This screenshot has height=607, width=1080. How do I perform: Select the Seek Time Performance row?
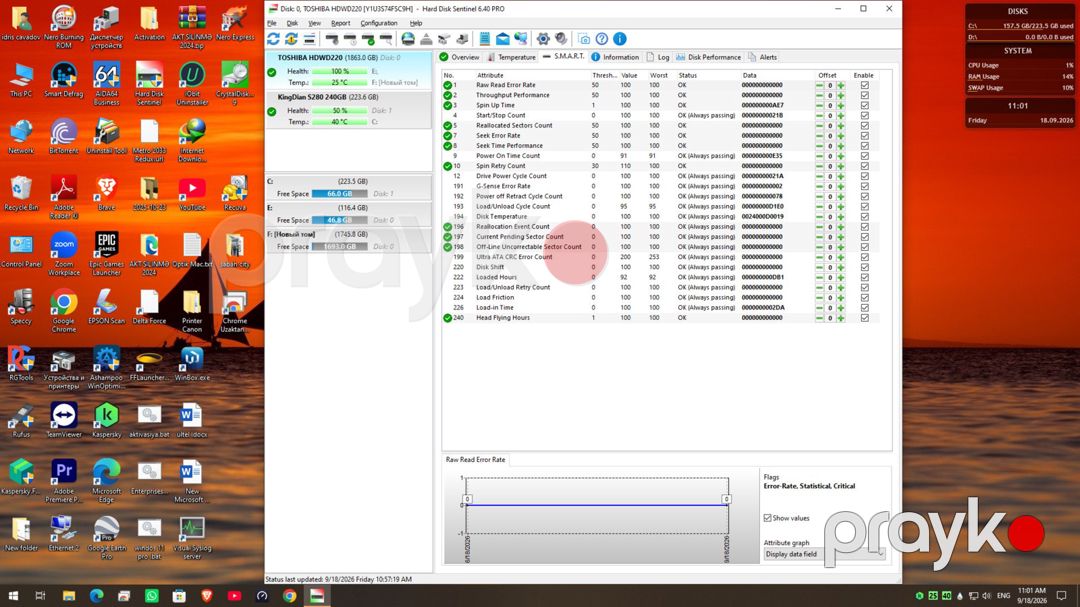click(x=660, y=146)
